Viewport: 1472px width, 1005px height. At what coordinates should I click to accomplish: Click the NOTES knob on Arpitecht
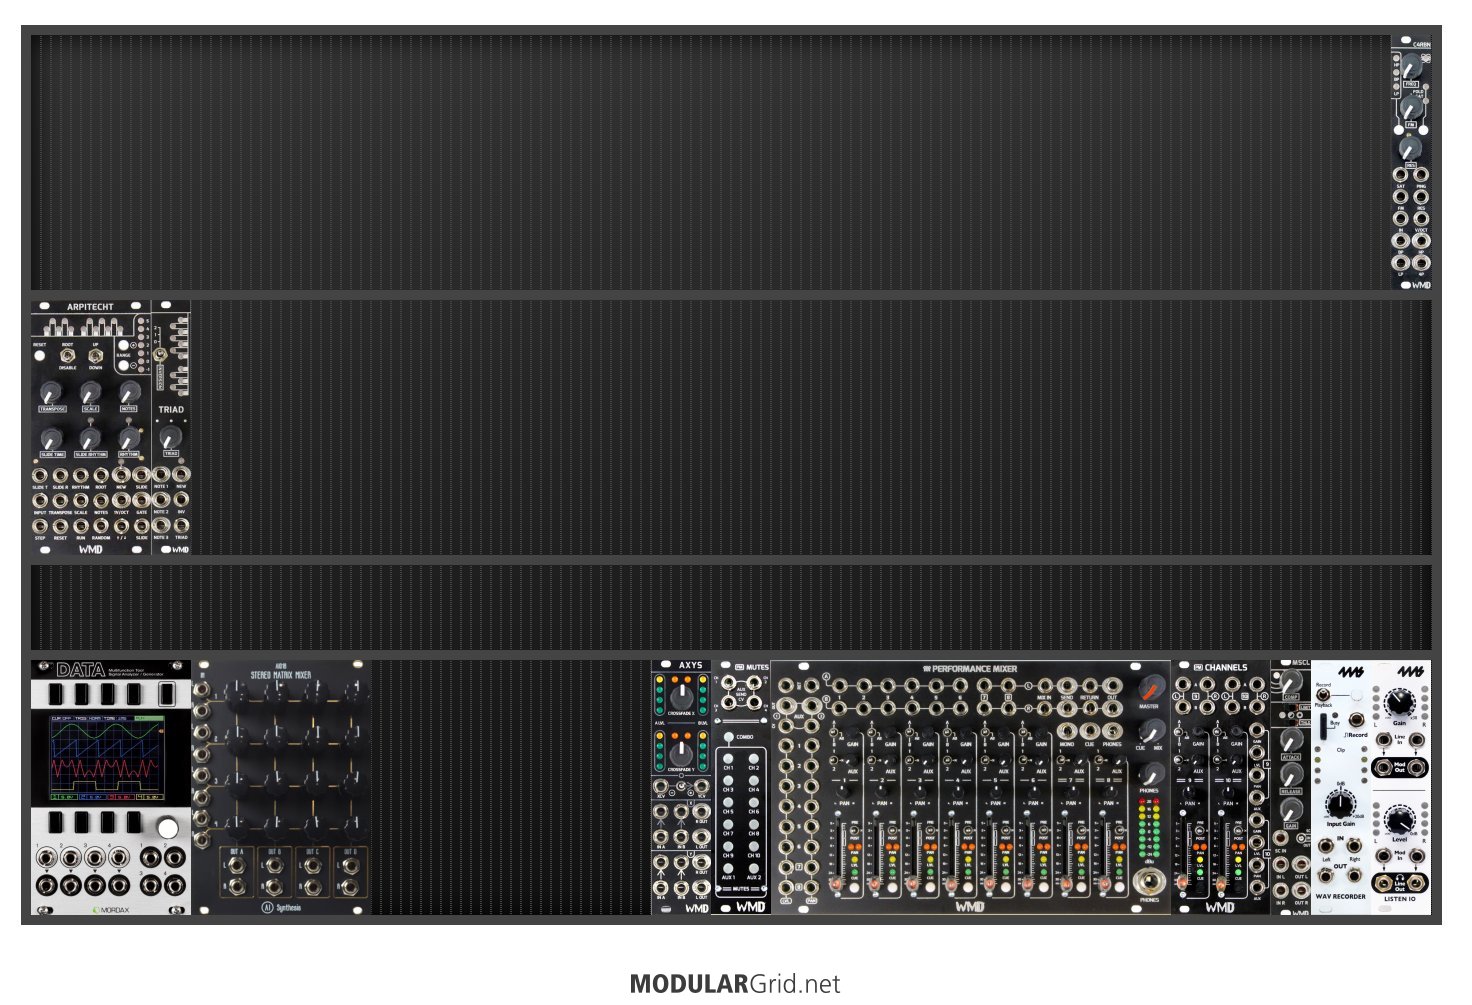pos(129,392)
